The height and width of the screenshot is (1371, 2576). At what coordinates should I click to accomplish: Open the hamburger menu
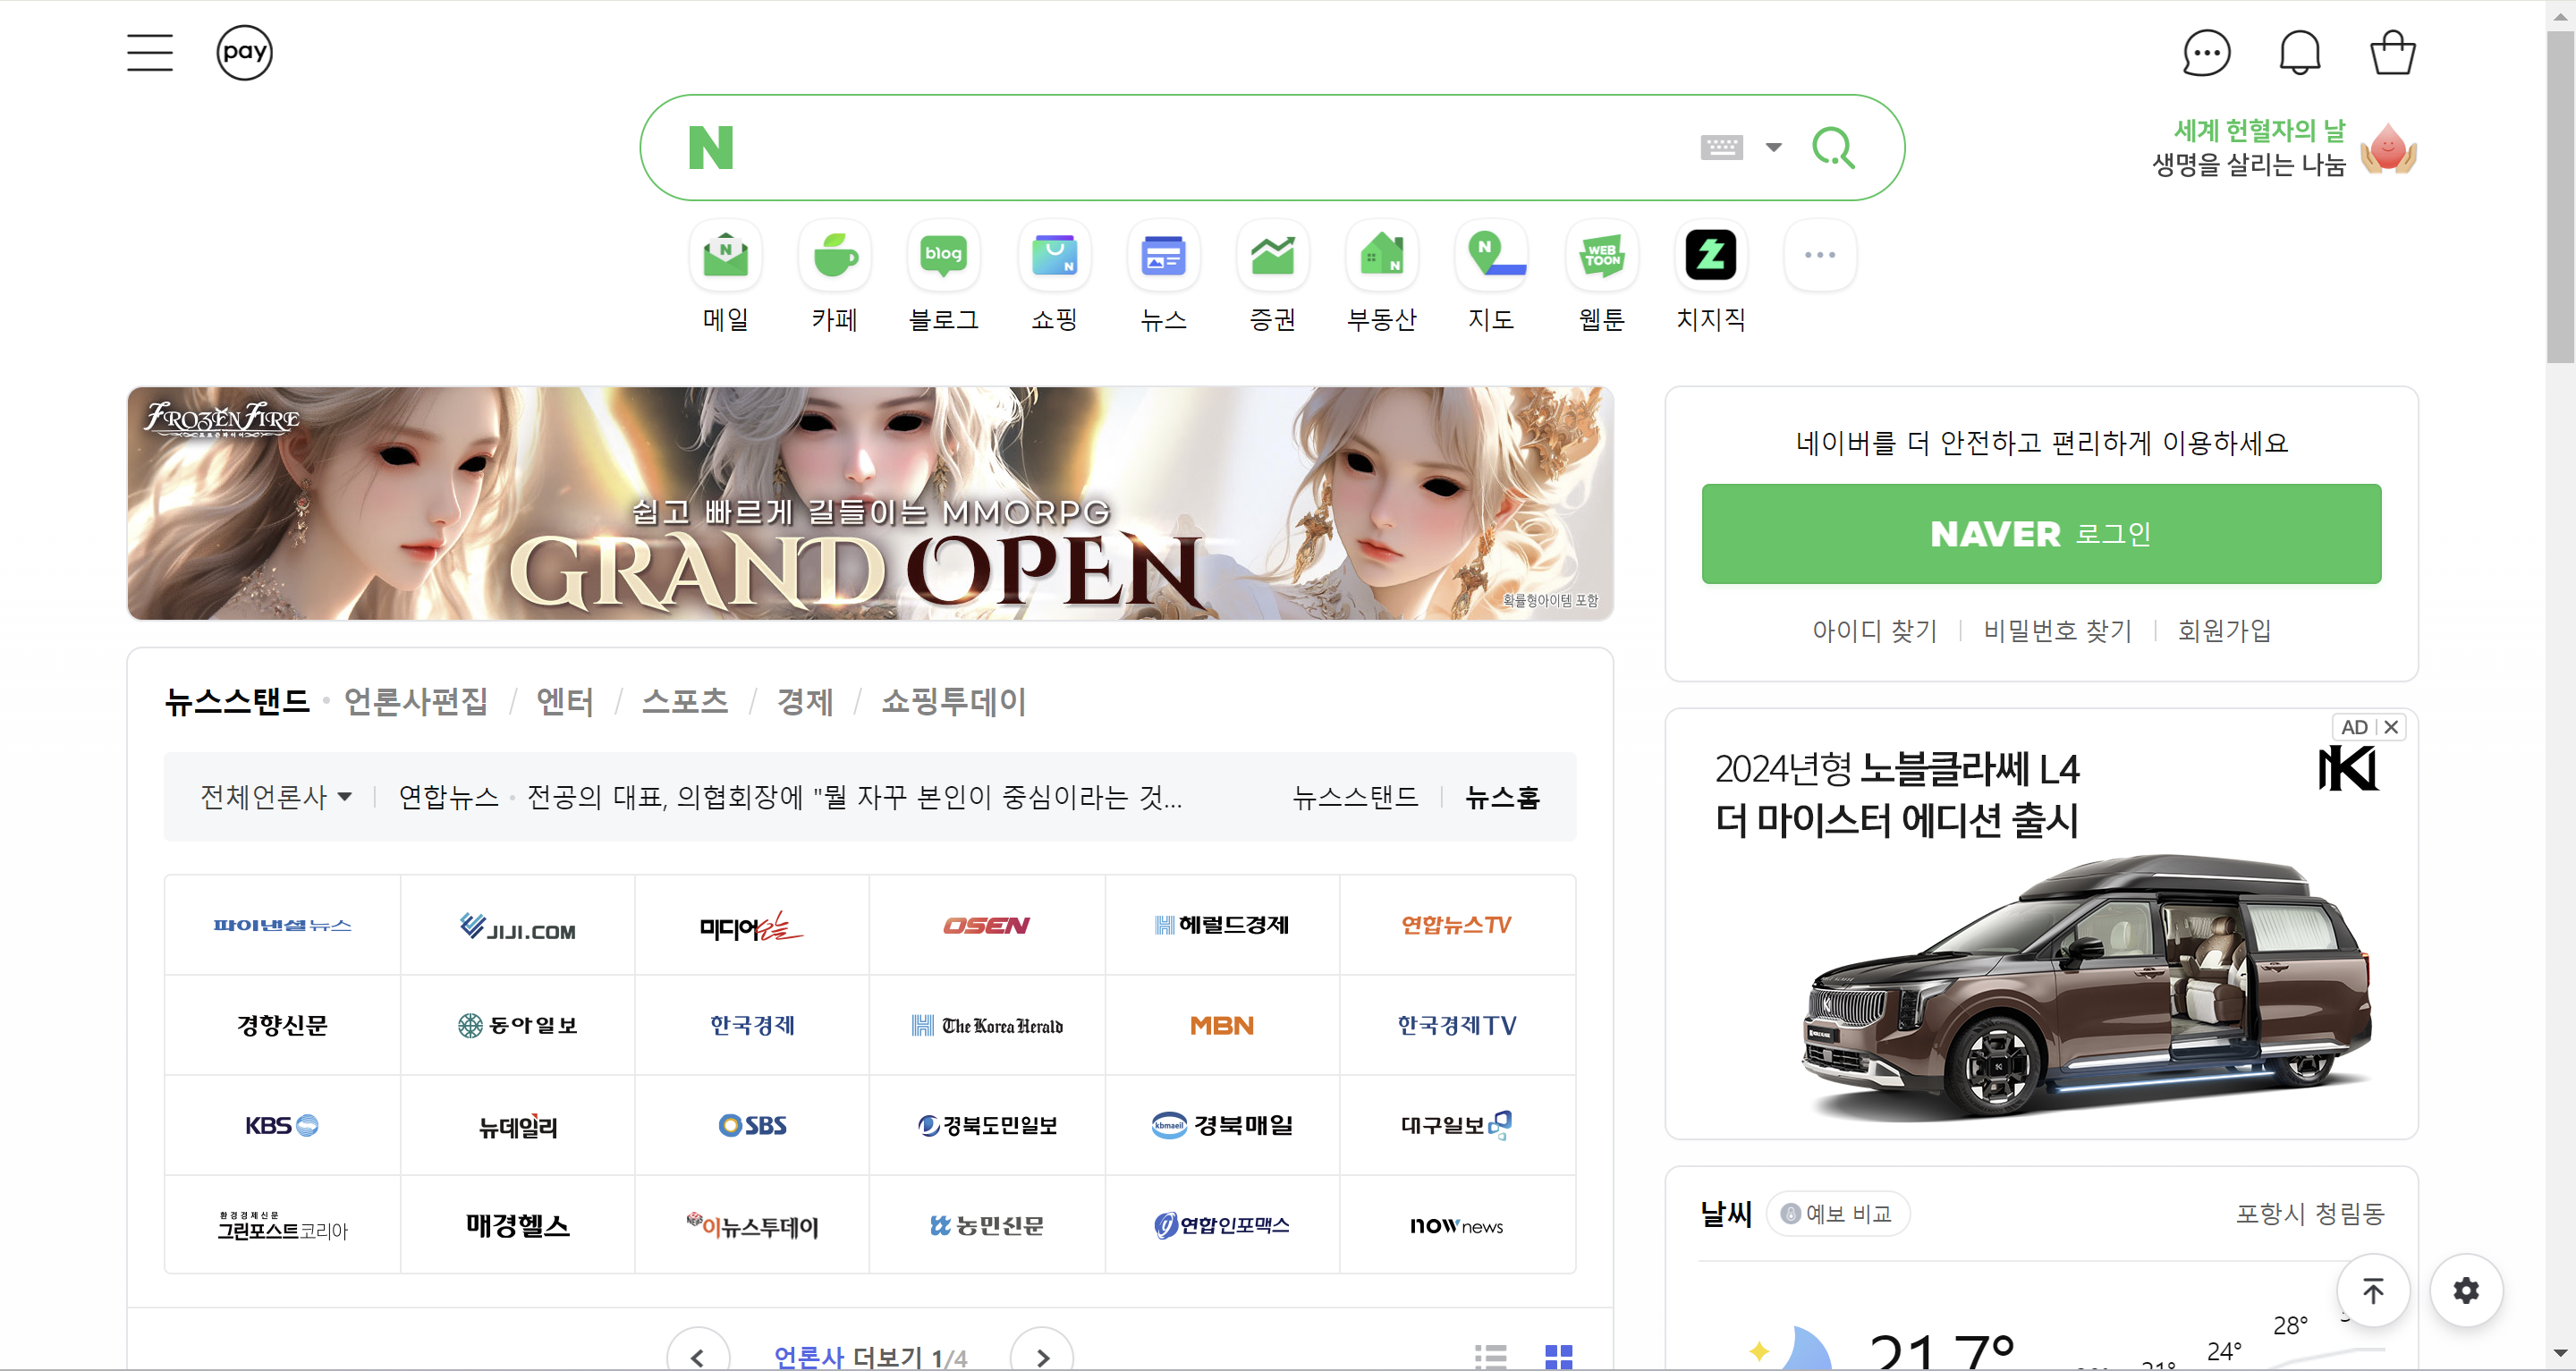(x=150, y=52)
